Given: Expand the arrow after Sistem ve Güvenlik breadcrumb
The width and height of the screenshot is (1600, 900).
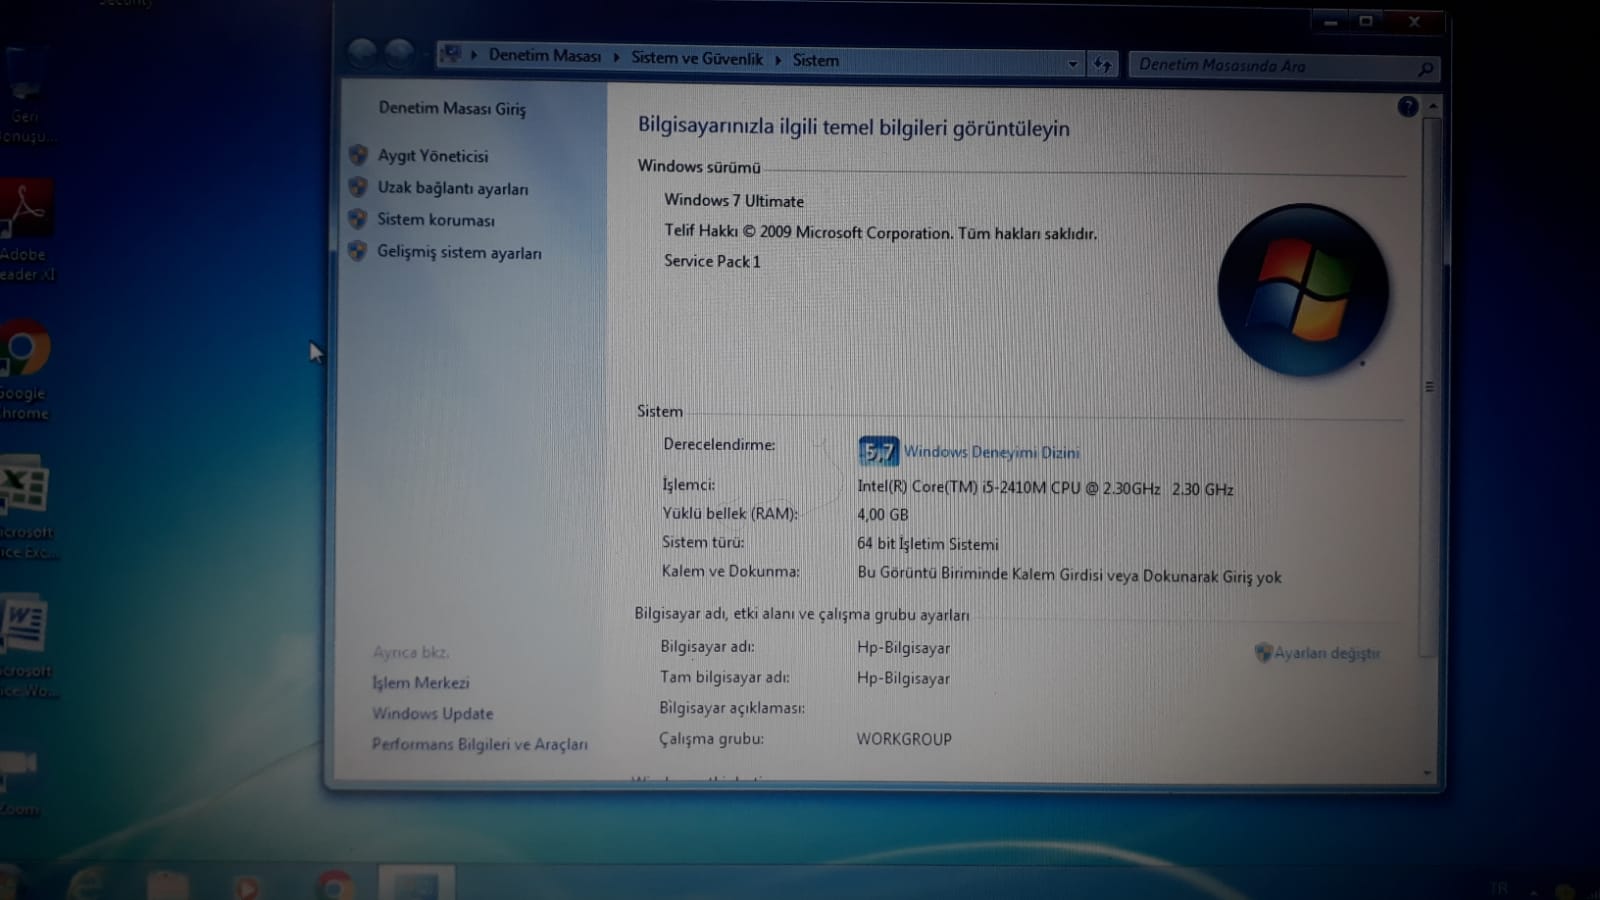Looking at the screenshot, I should tap(778, 60).
